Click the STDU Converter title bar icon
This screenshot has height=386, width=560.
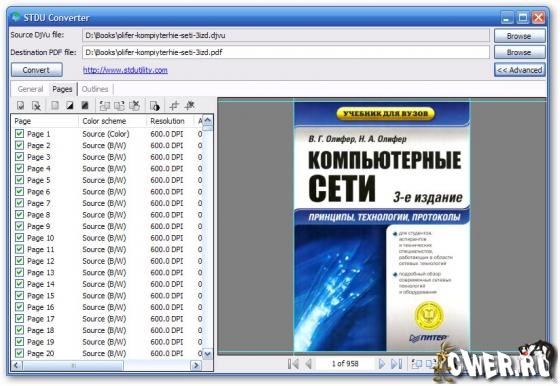(x=15, y=17)
